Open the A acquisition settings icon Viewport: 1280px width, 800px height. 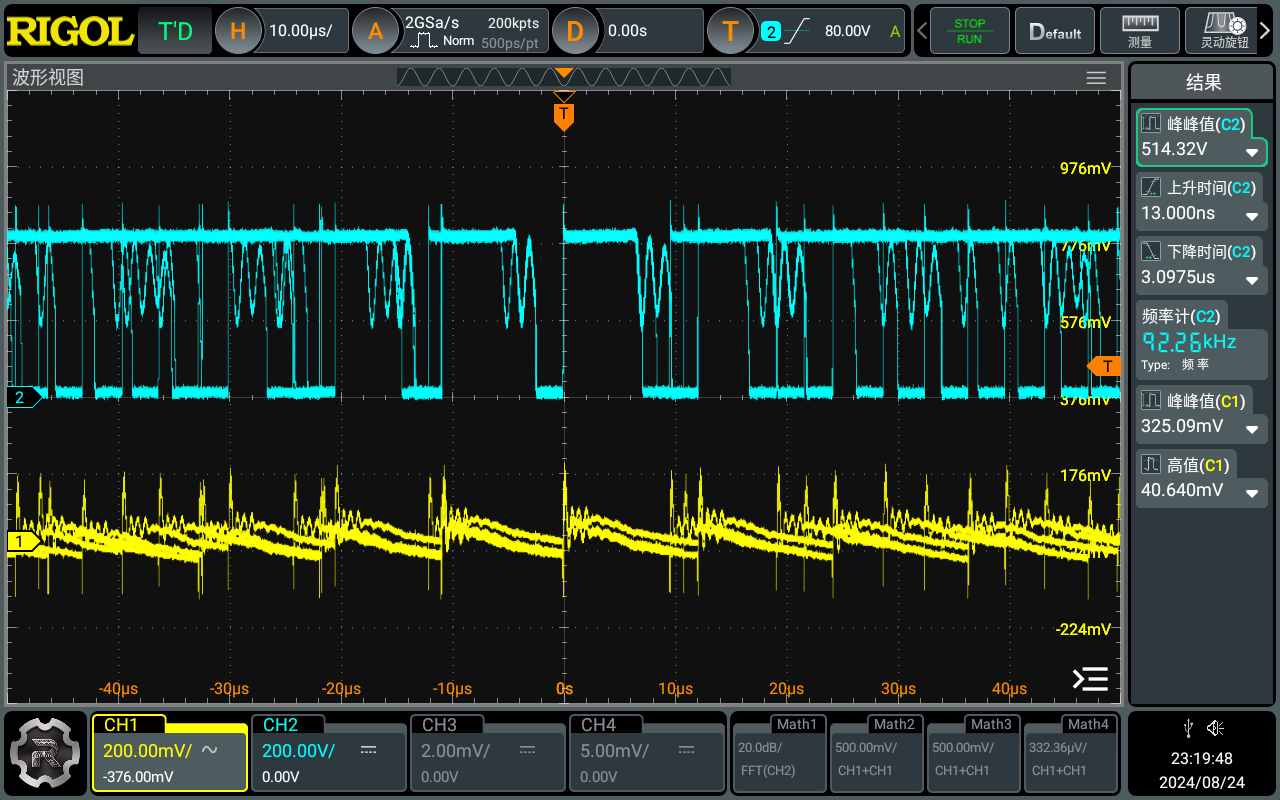[375, 31]
